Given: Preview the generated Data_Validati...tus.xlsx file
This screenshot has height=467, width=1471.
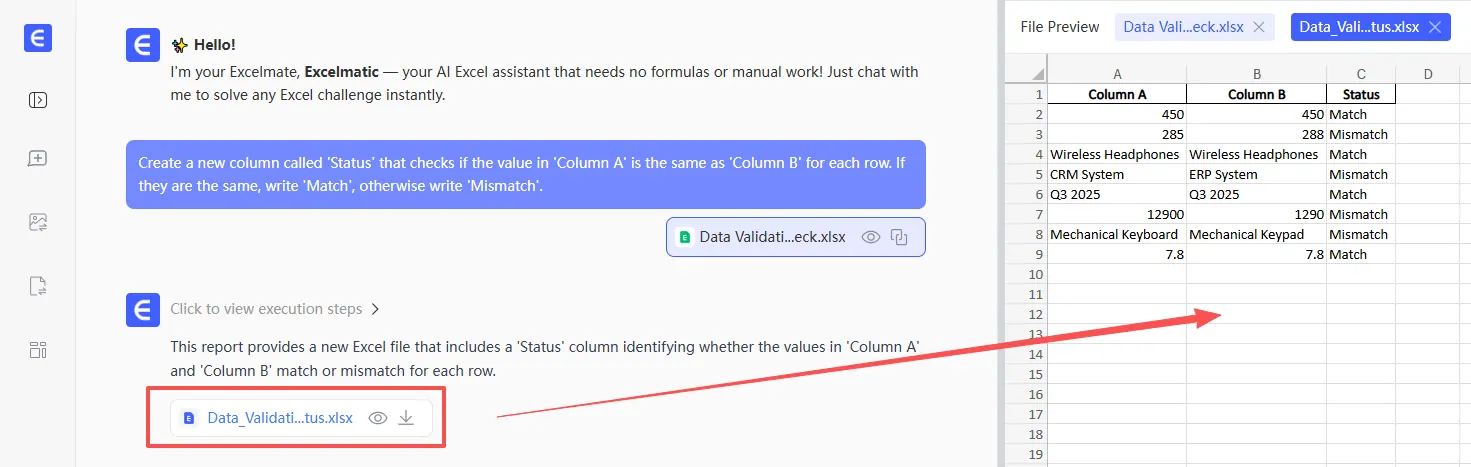Looking at the screenshot, I should coord(378,418).
